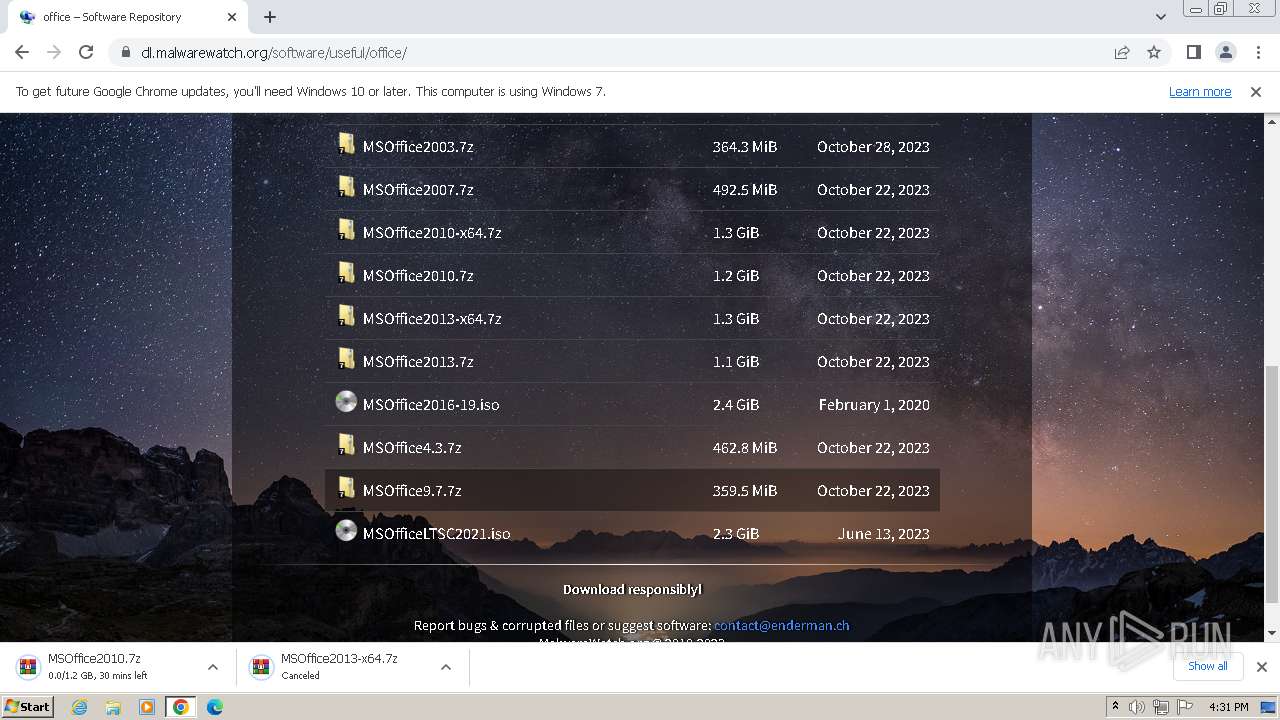Expand MSOffice2013-x64.7z download options arrow
The height and width of the screenshot is (720, 1280).
point(446,667)
